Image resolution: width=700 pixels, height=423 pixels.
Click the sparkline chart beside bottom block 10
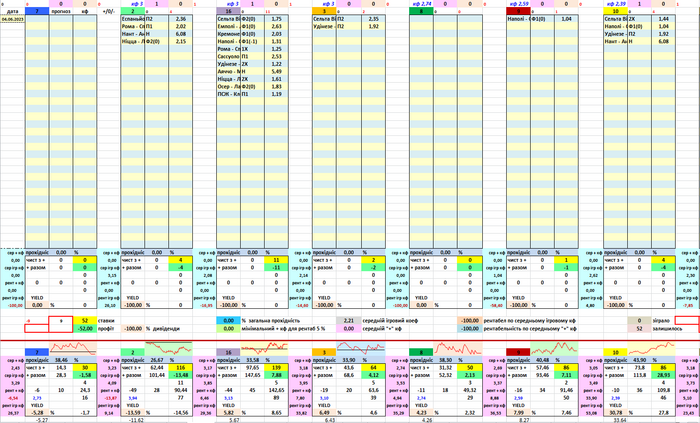pyautogui.click(x=651, y=348)
